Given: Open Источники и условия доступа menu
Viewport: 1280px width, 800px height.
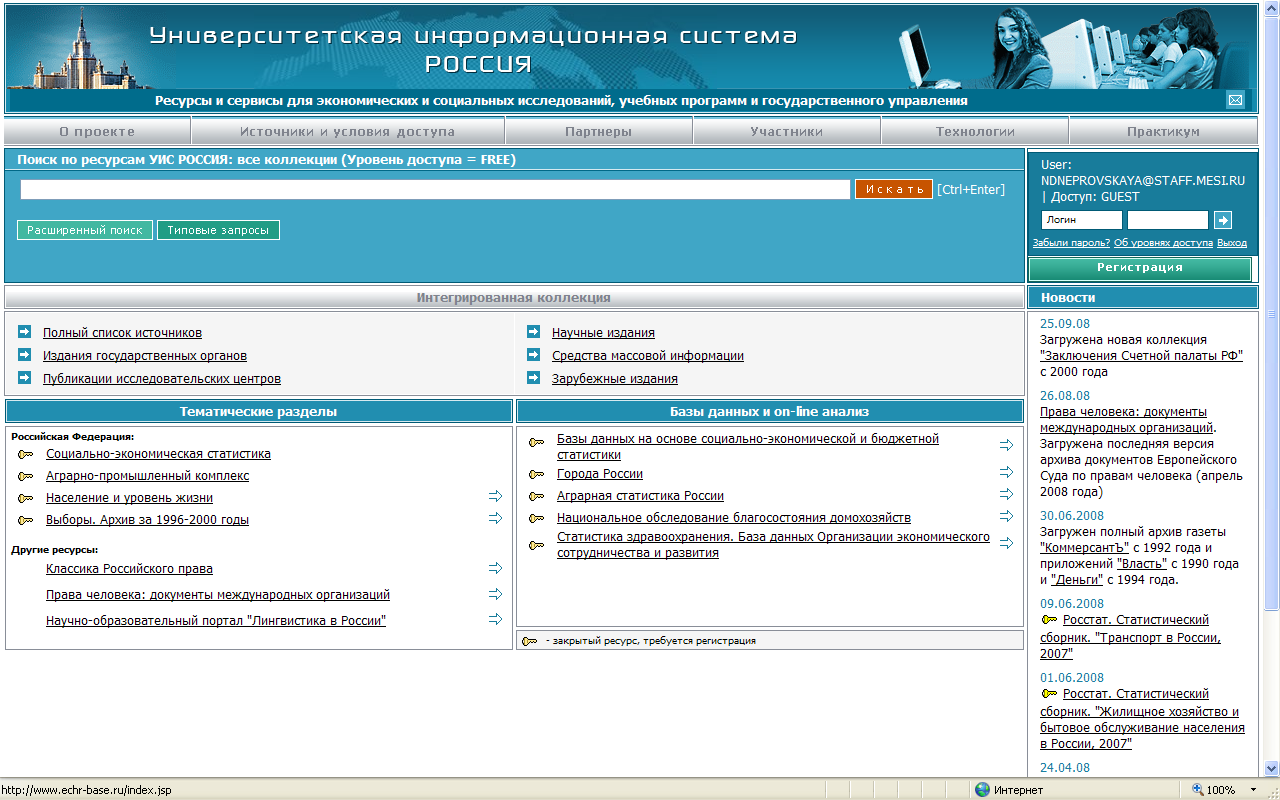Looking at the screenshot, I should pyautogui.click(x=348, y=131).
